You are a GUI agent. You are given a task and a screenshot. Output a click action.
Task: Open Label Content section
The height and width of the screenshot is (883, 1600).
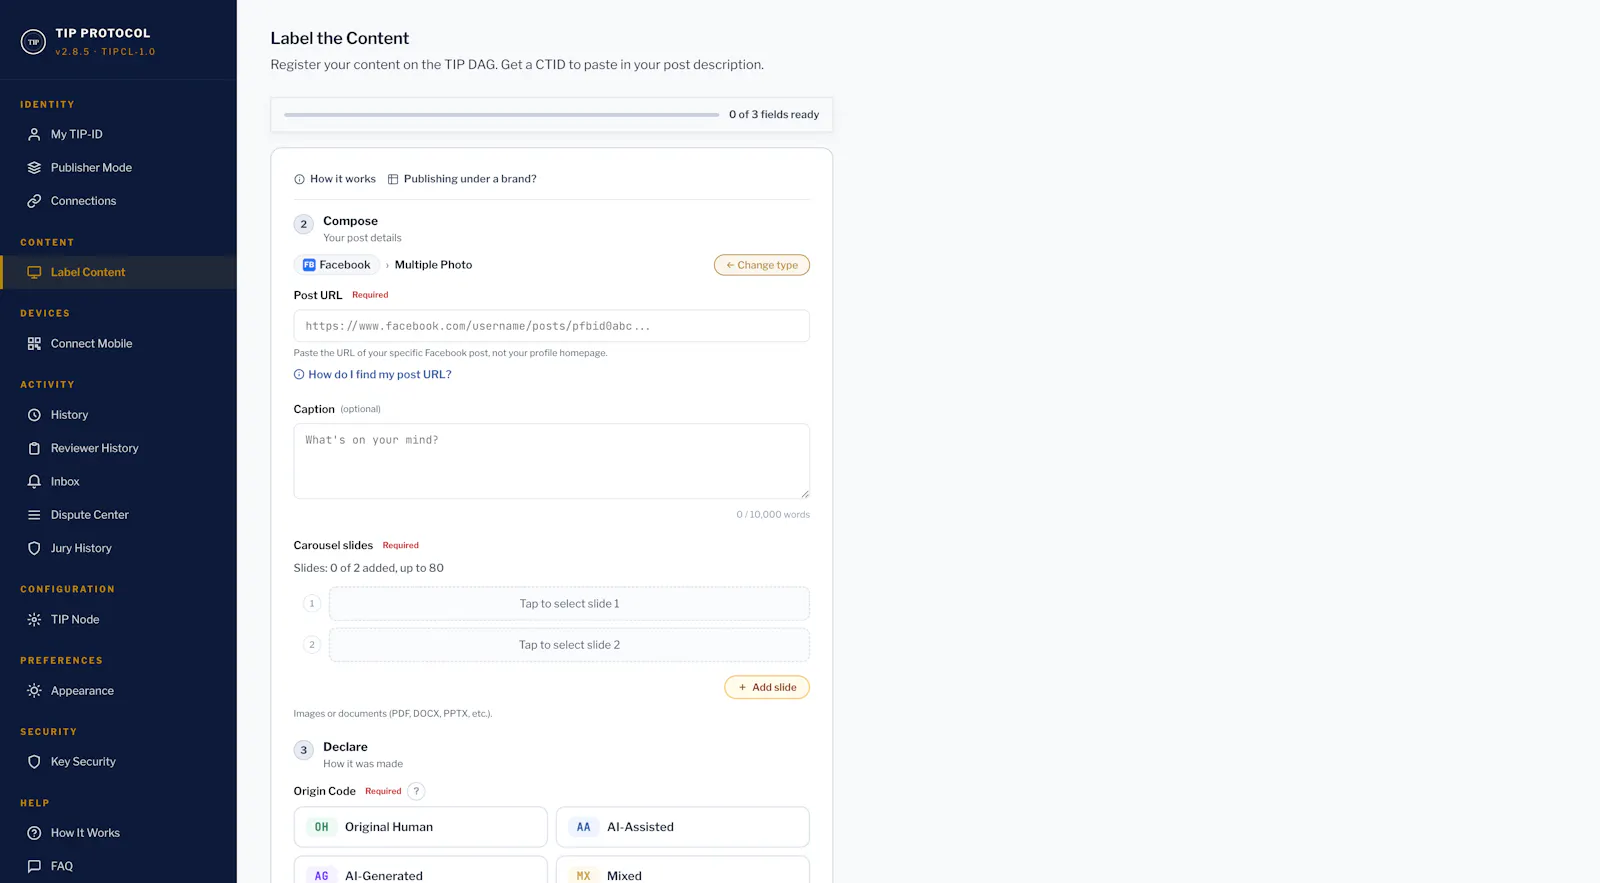click(118, 272)
